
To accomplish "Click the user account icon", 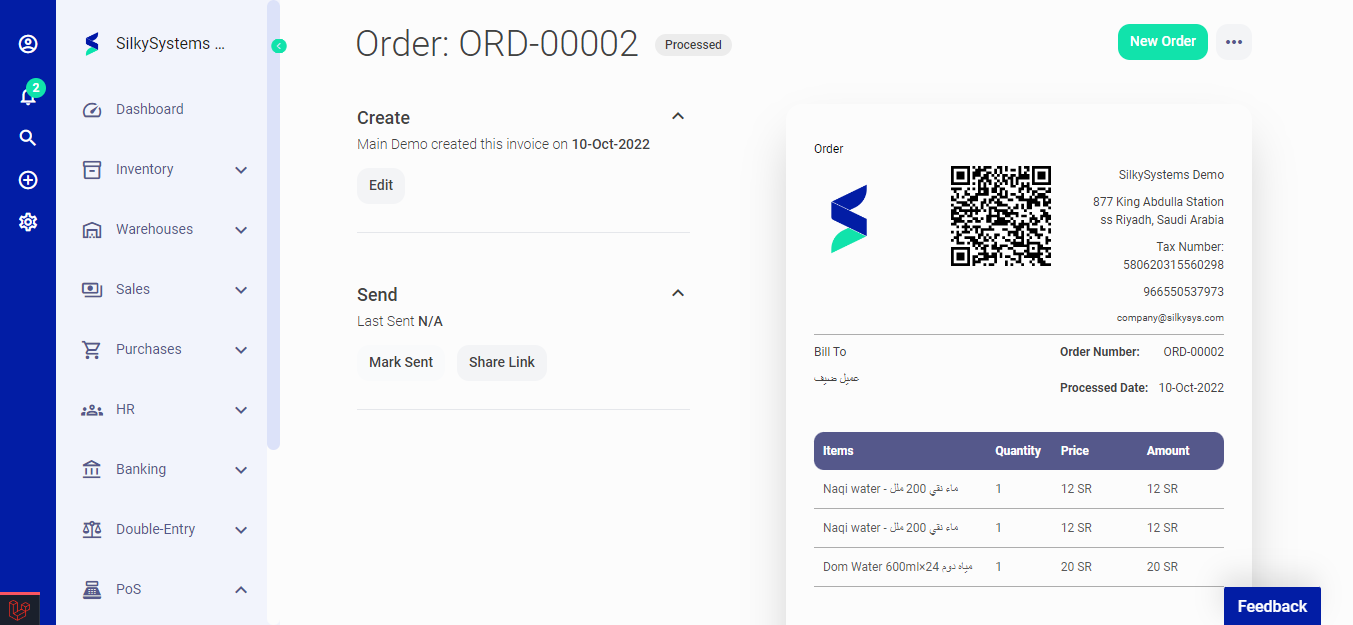I will pos(27,44).
